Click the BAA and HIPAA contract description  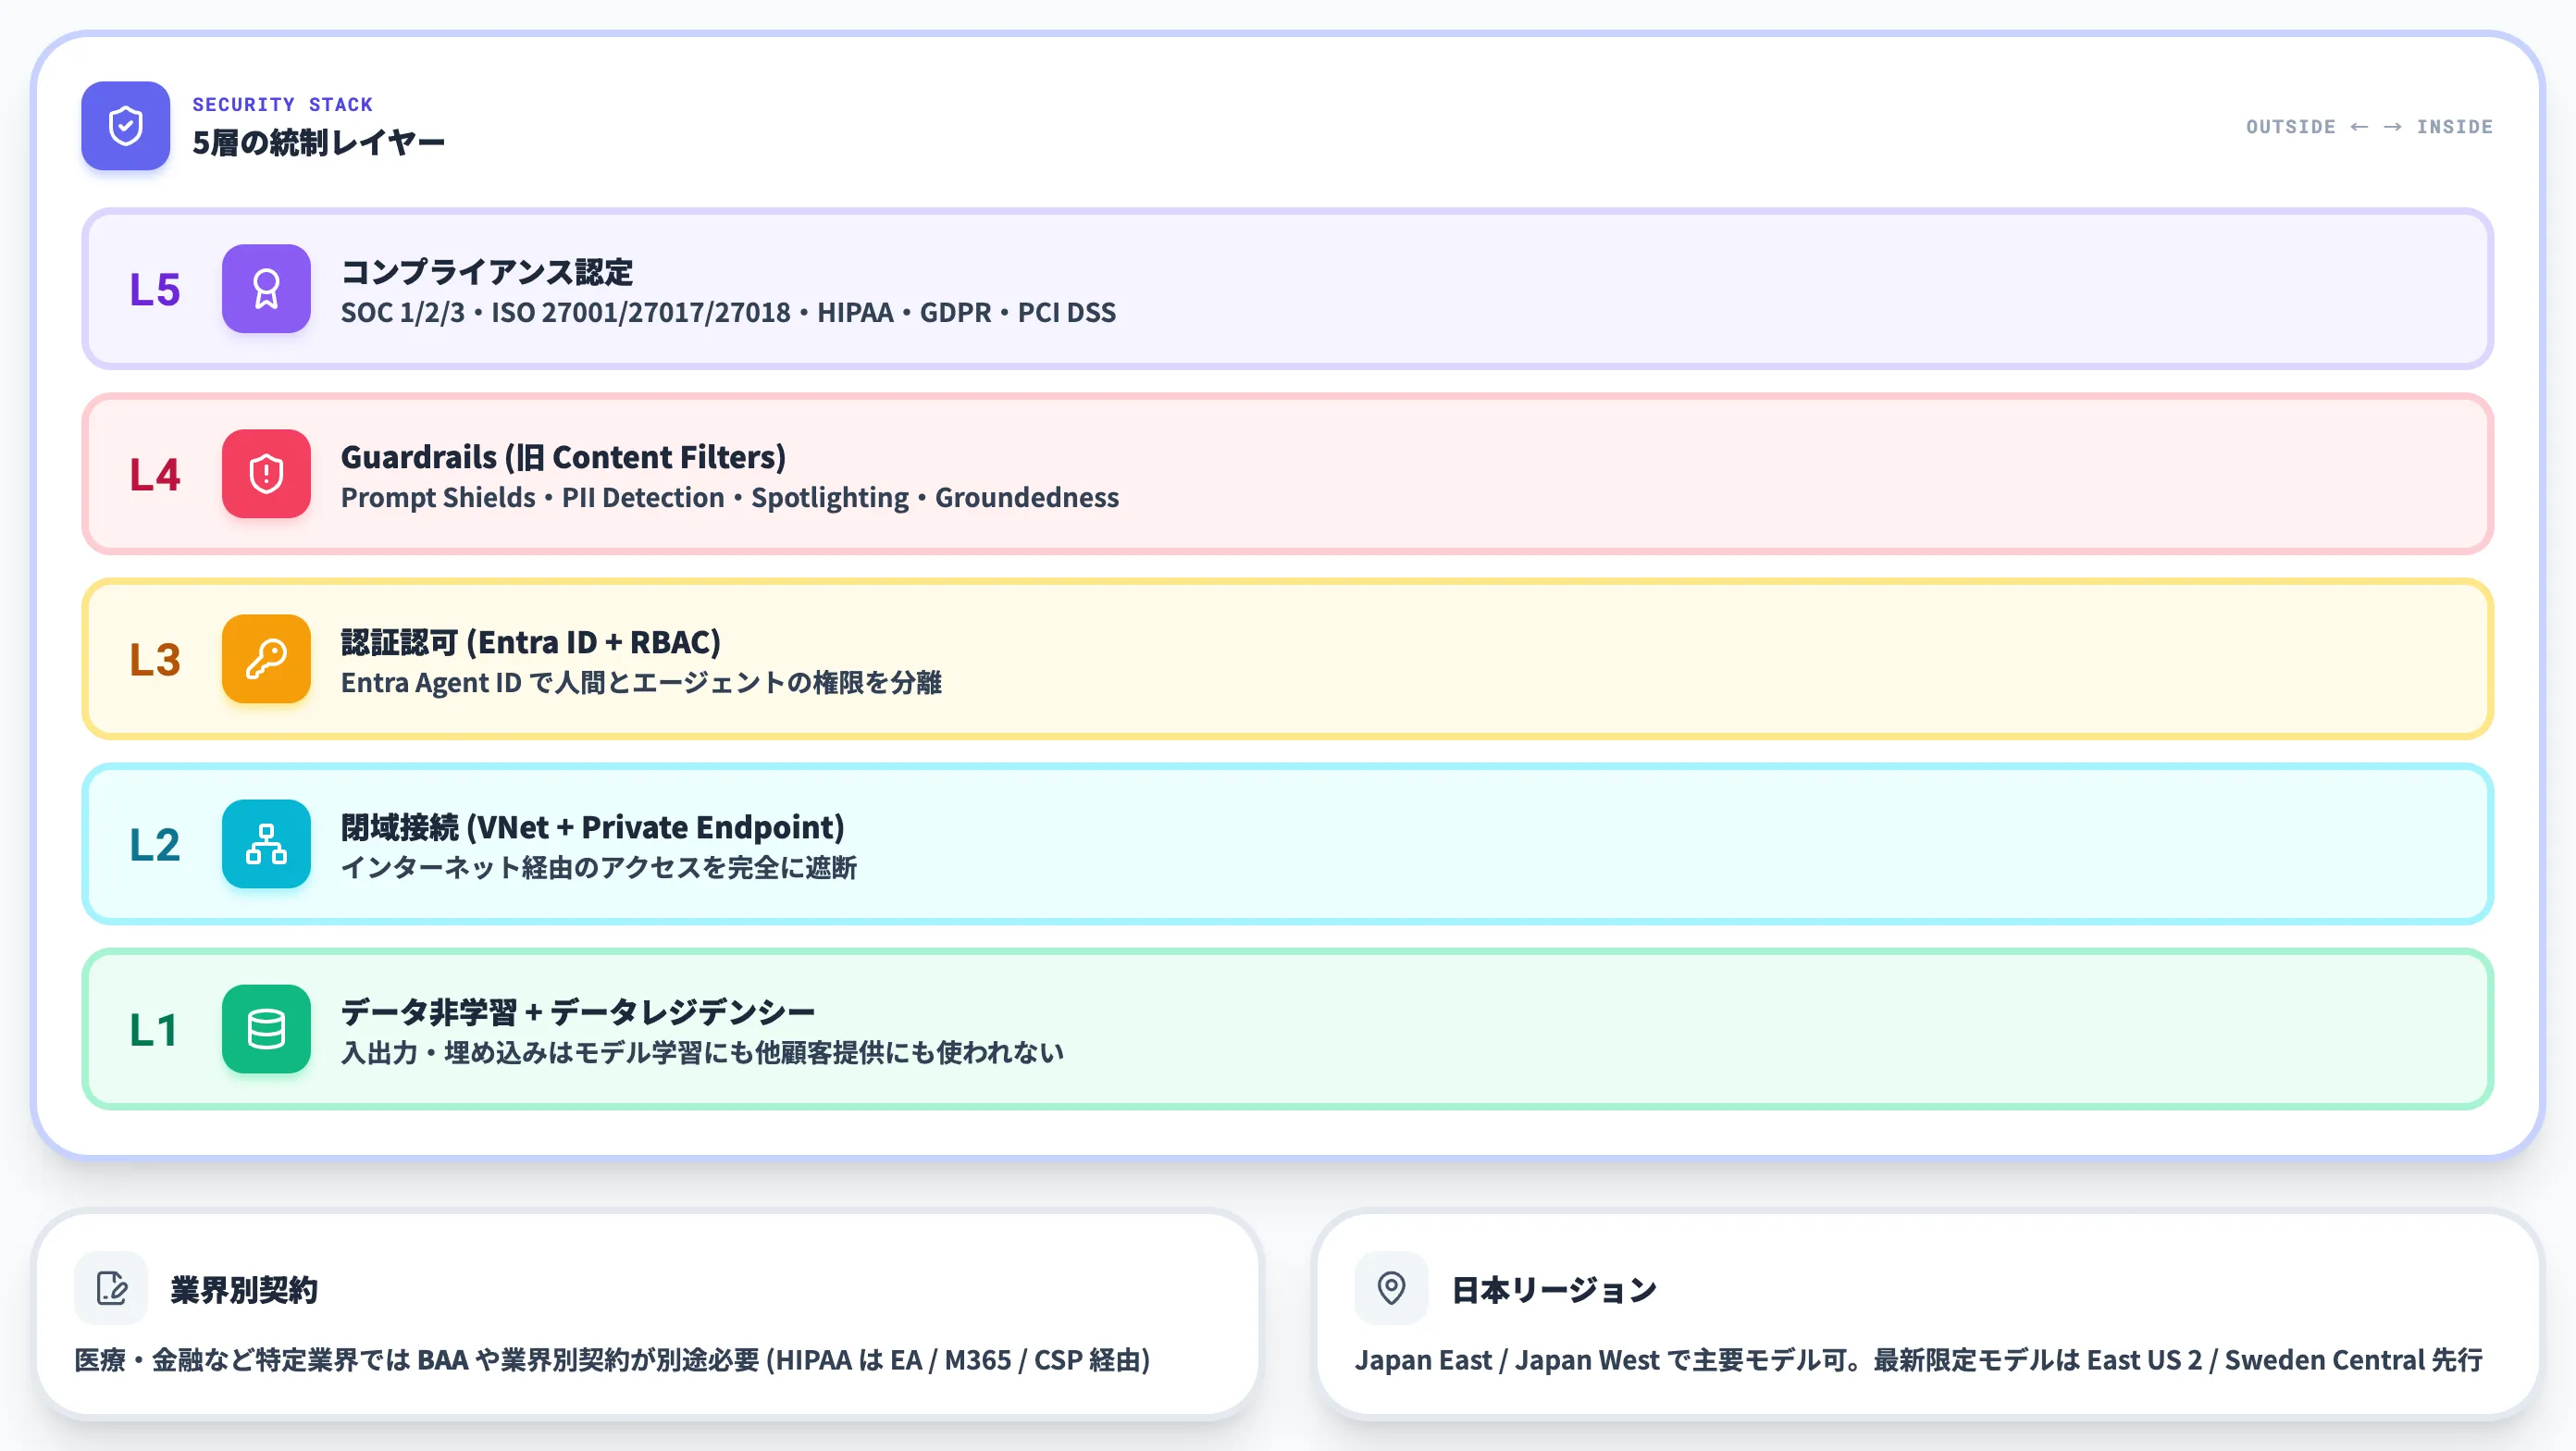[612, 1360]
